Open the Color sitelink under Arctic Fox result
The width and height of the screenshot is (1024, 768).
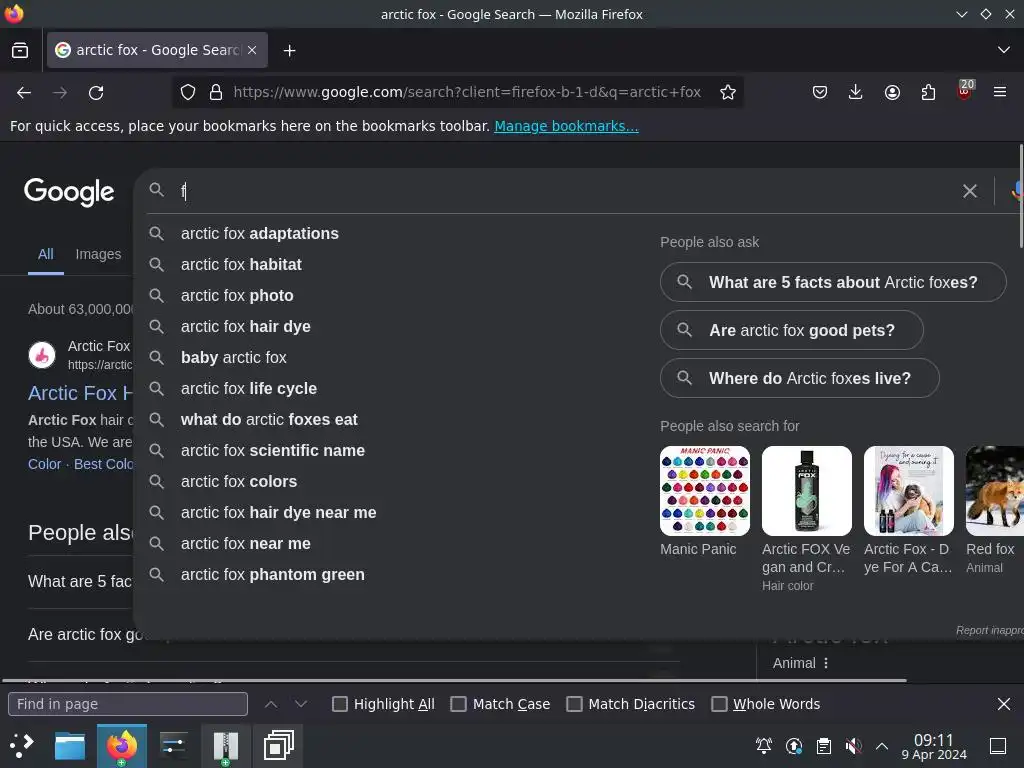point(44,464)
